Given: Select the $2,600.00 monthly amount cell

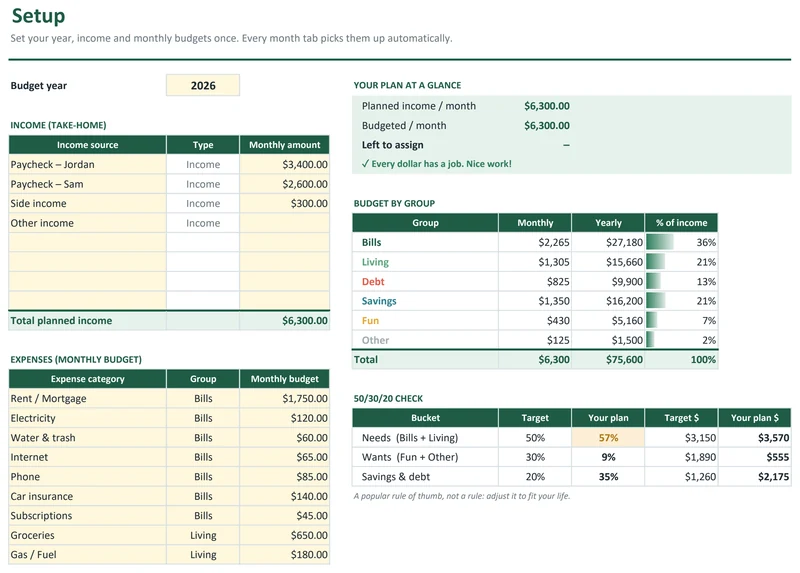Looking at the screenshot, I should click(284, 184).
